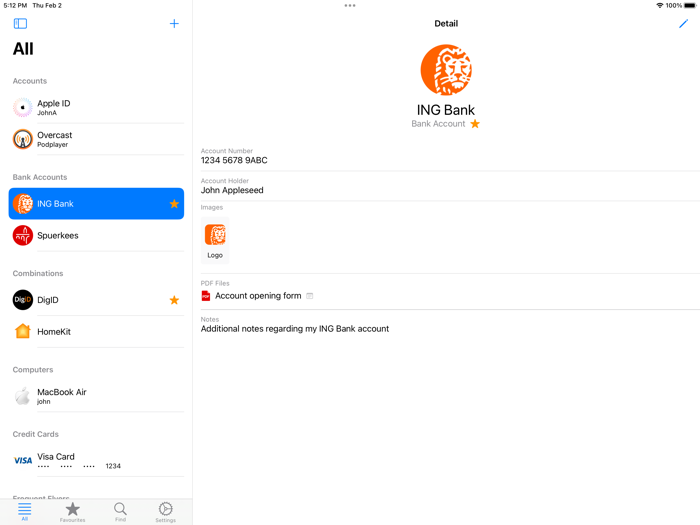
Task: Click the red Spuerkees icon
Action: click(22, 235)
